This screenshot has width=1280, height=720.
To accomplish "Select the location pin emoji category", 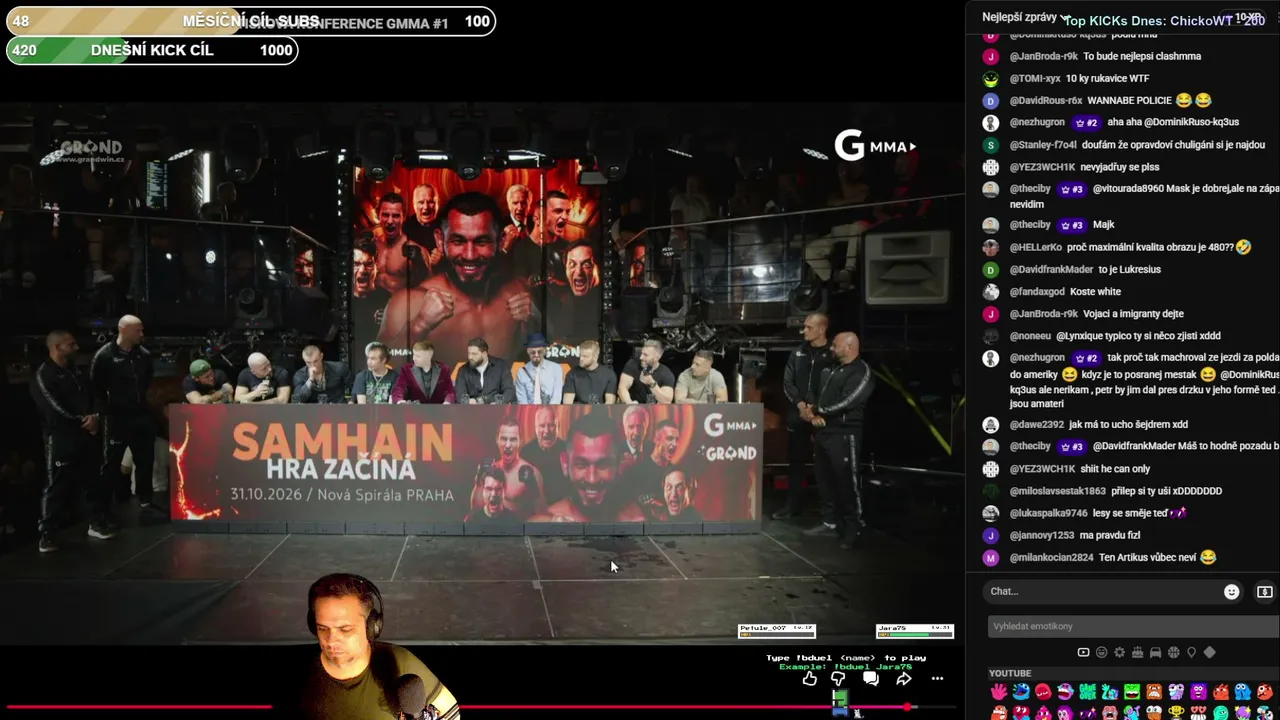I will 1191,653.
